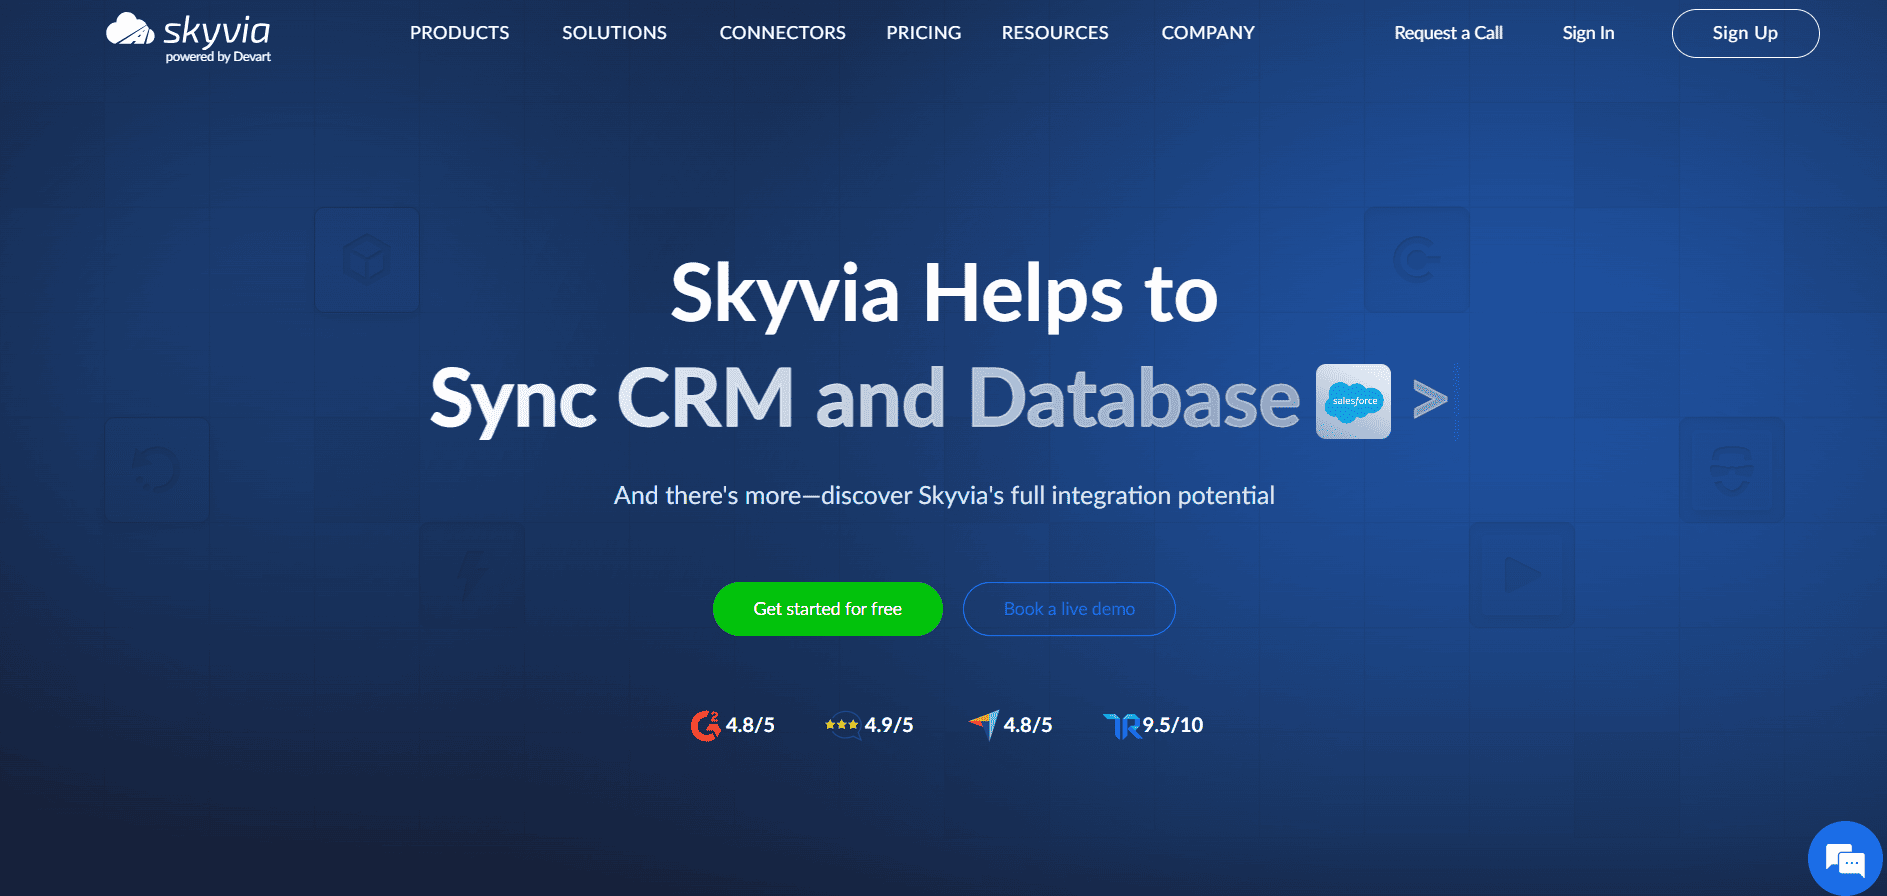Click the Salesforce logo tile in the headline
Screen dimensions: 1887x896
click(1353, 401)
